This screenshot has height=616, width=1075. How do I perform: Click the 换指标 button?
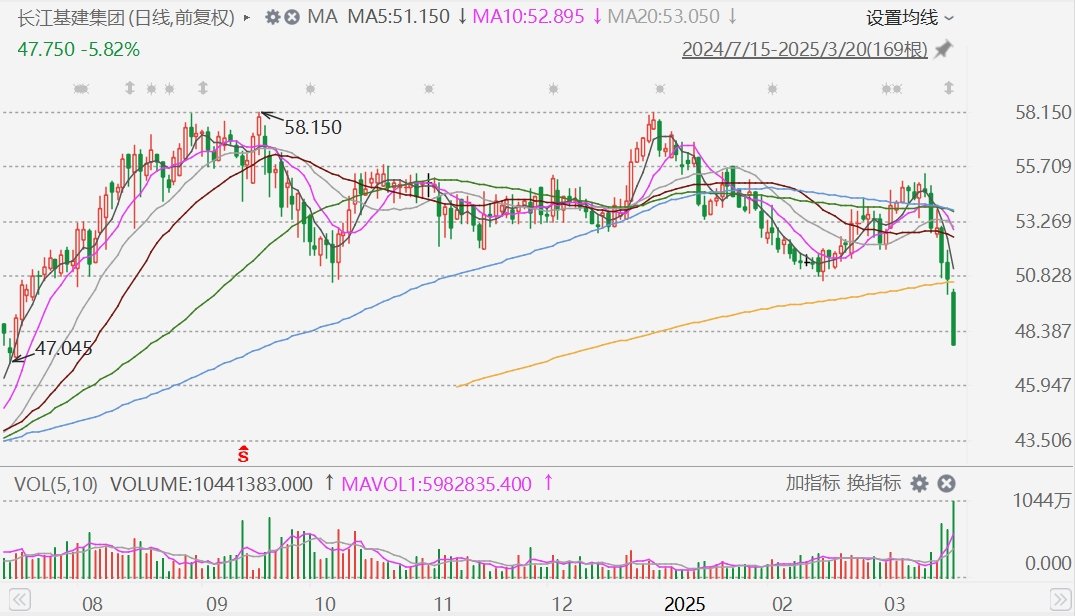(x=873, y=483)
